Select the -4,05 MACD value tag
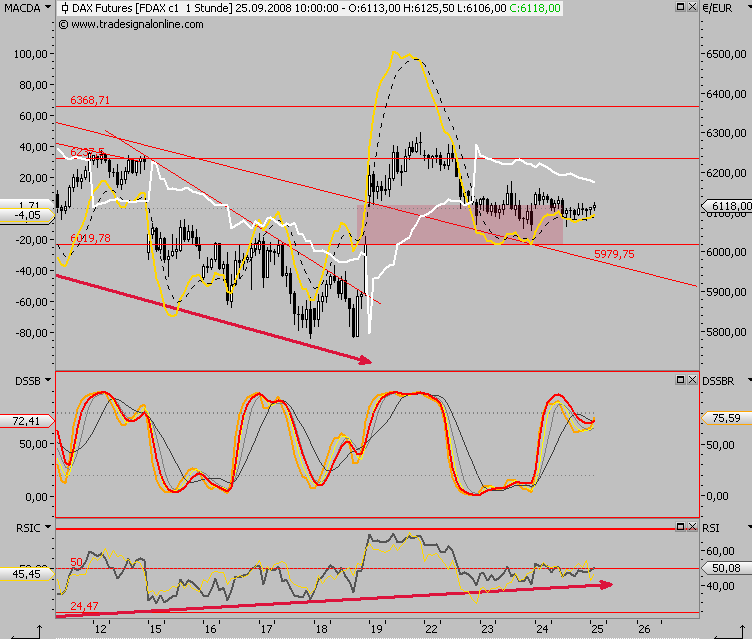Image resolution: width=752 pixels, height=639 pixels. tap(27, 215)
